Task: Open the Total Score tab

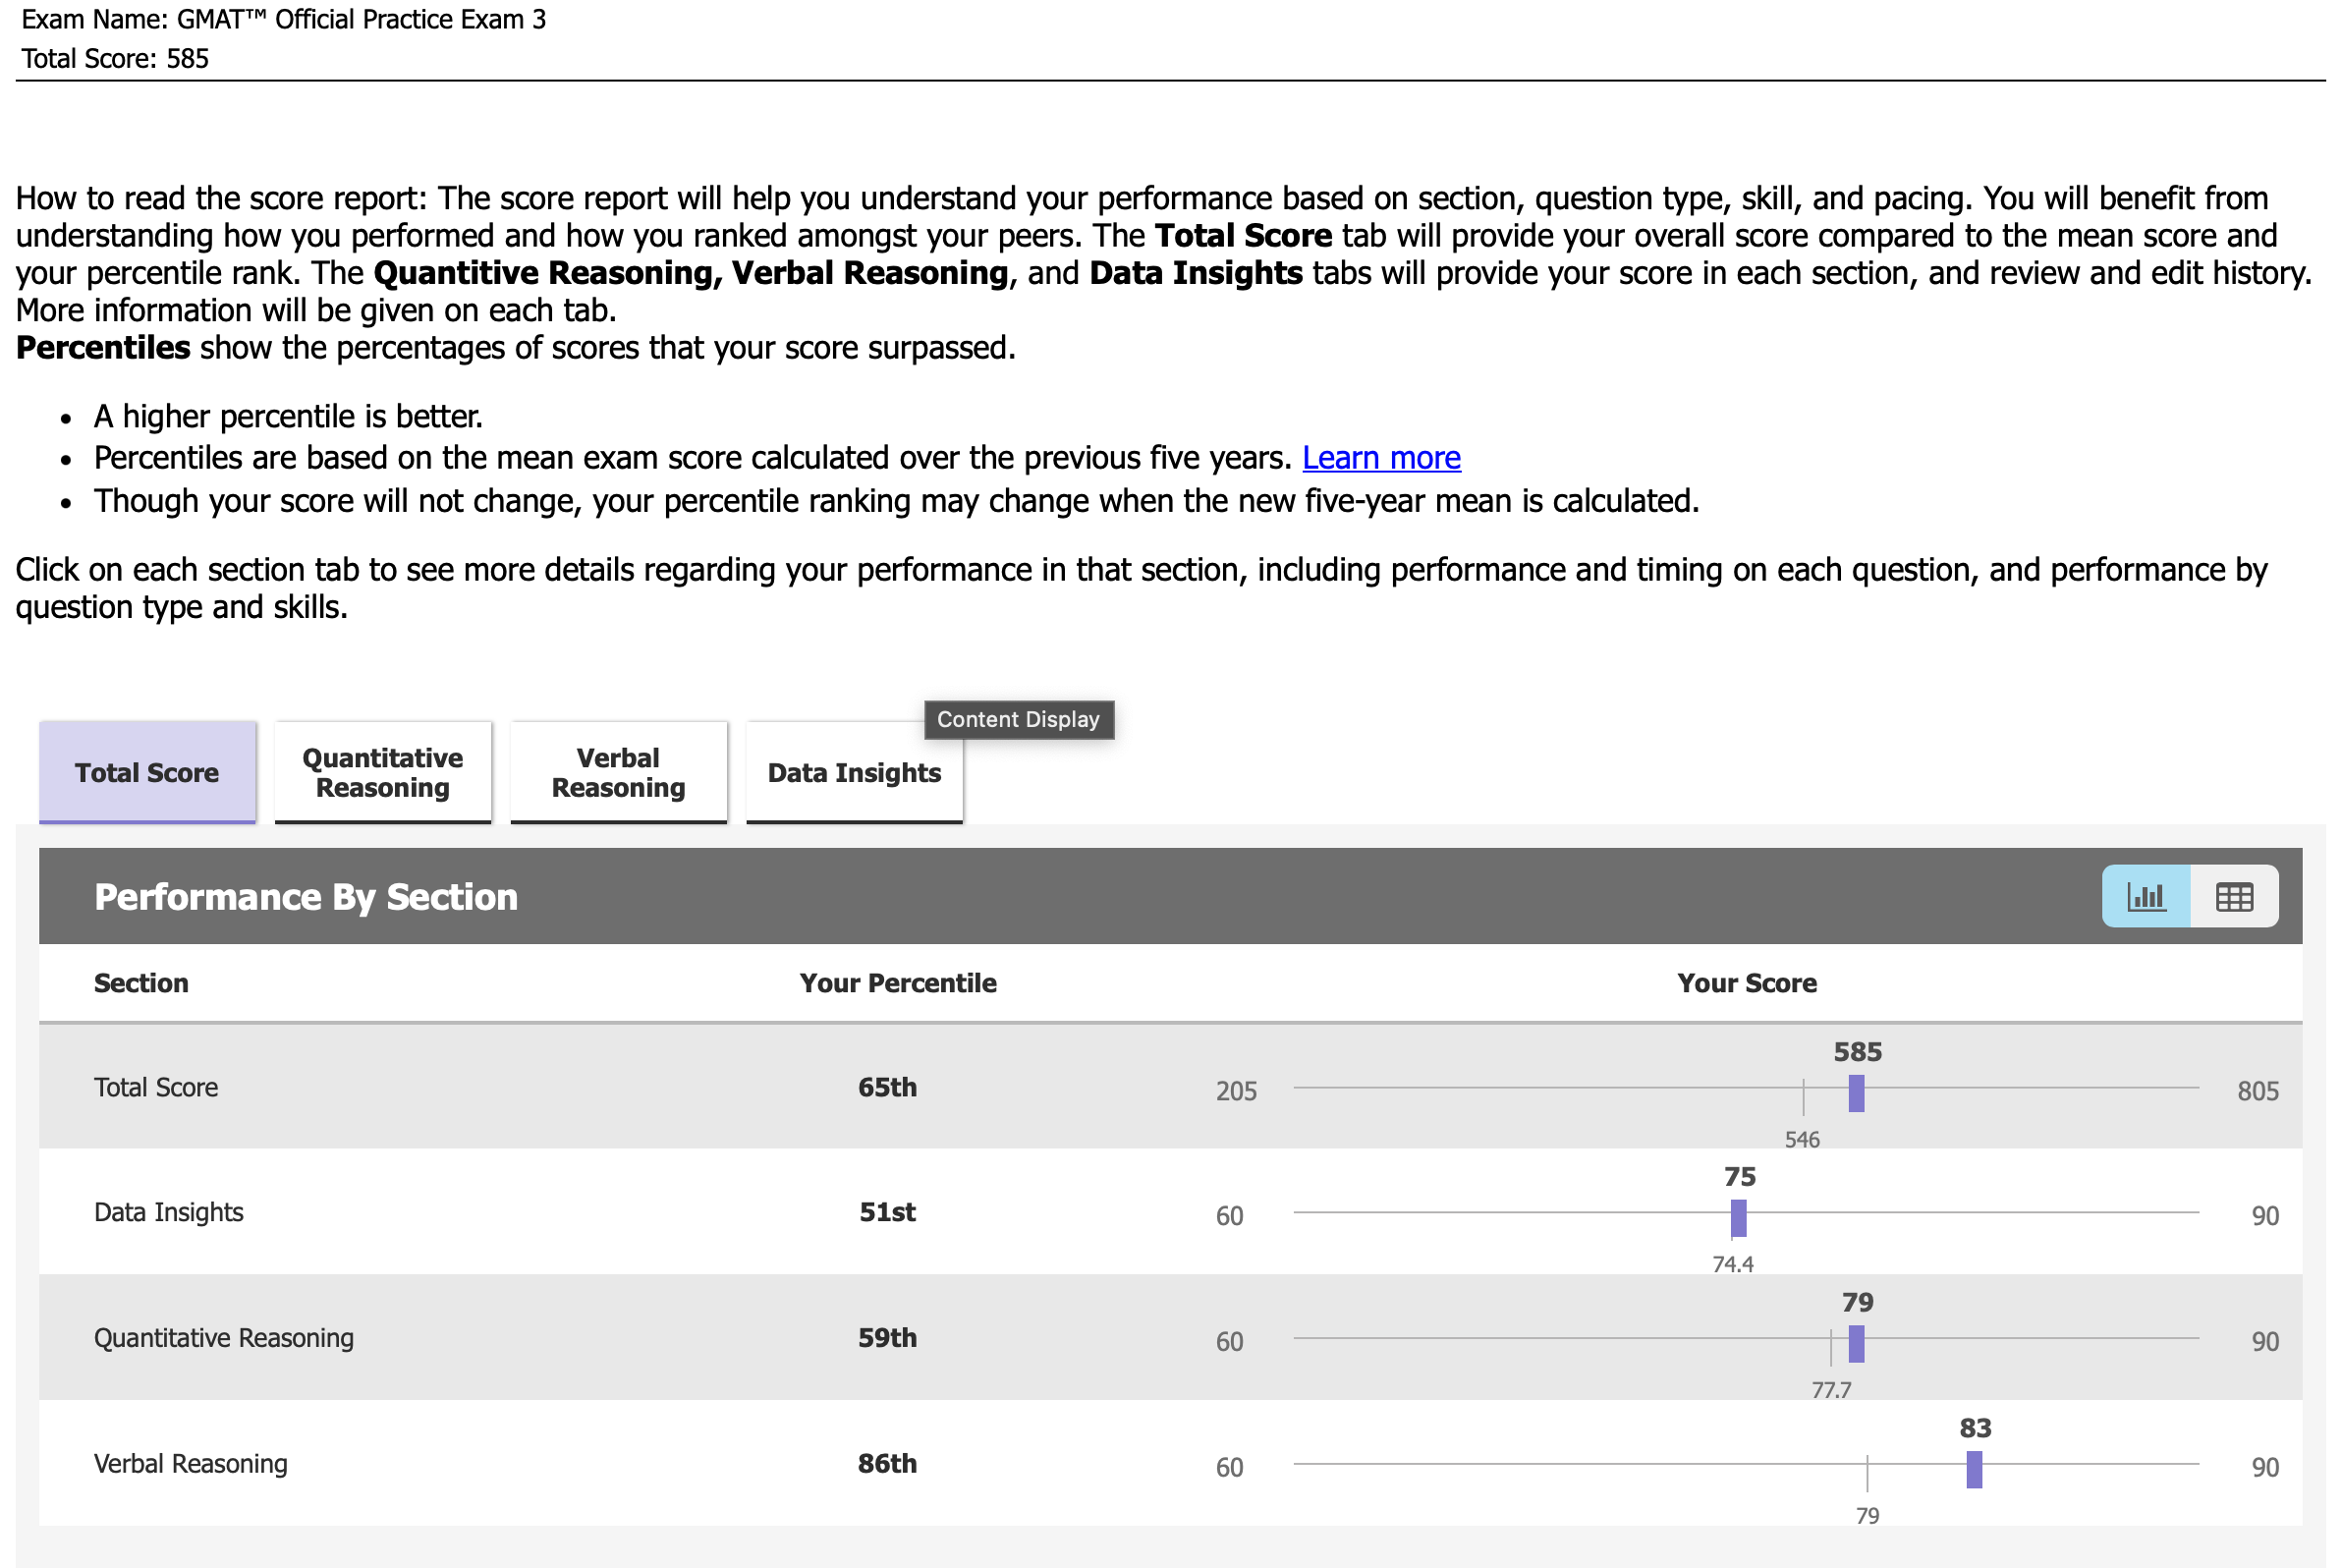Action: coord(147,772)
